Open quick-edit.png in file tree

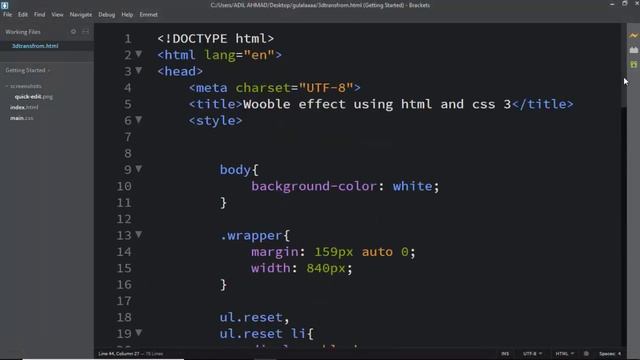[x=33, y=97]
